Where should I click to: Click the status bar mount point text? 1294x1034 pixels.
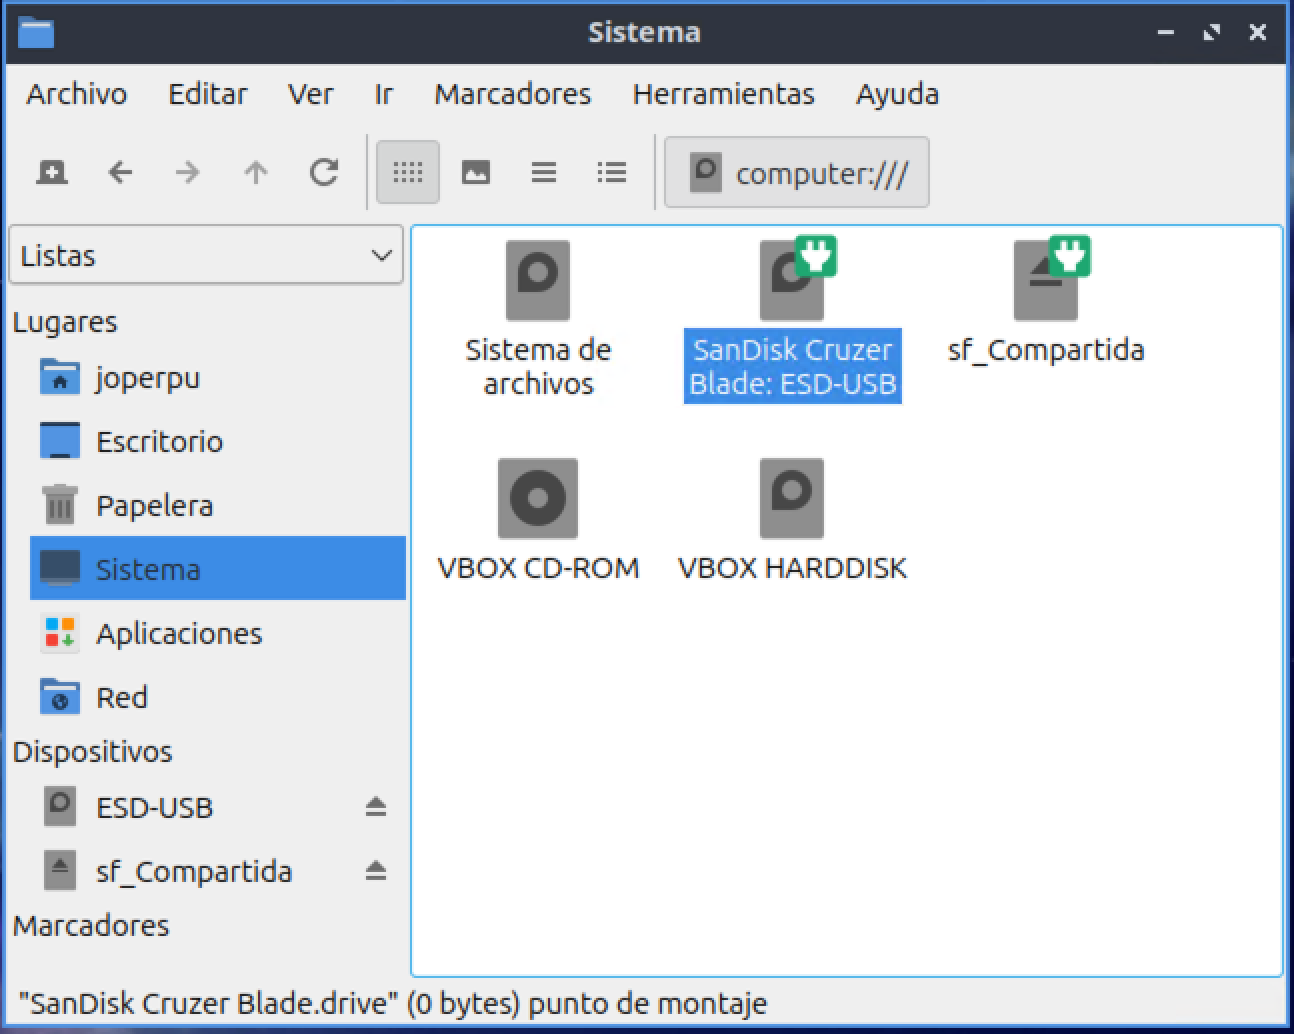(393, 1003)
